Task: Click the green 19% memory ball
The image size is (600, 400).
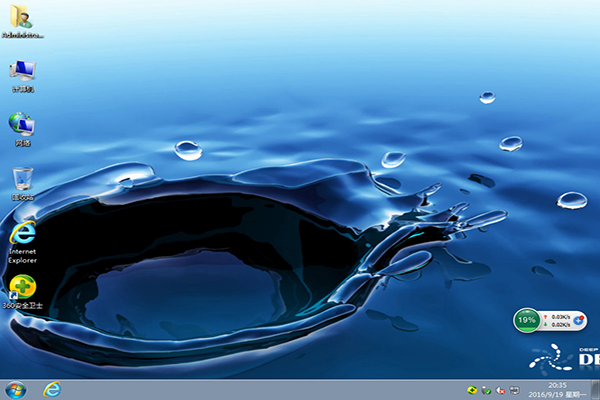Action: coord(527,320)
